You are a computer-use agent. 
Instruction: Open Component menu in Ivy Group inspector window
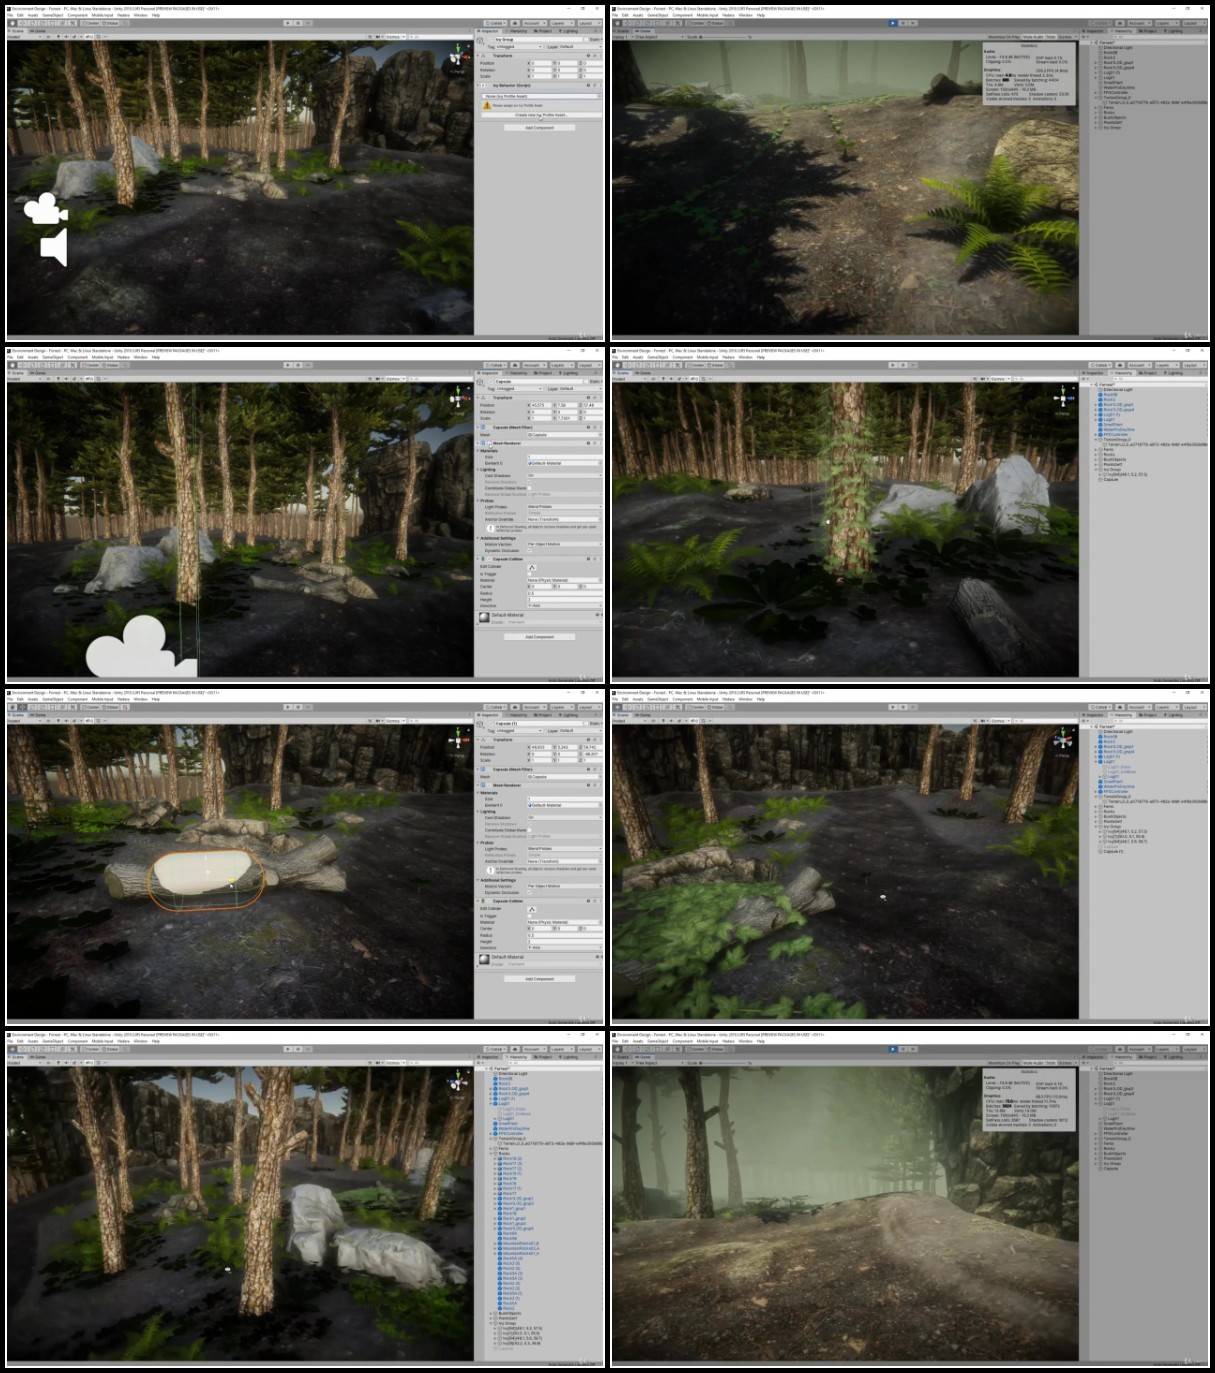pos(78,15)
